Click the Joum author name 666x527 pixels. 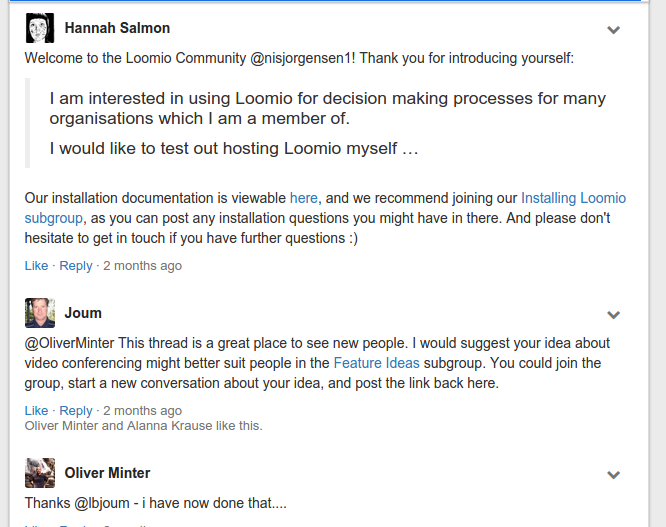click(x=83, y=313)
